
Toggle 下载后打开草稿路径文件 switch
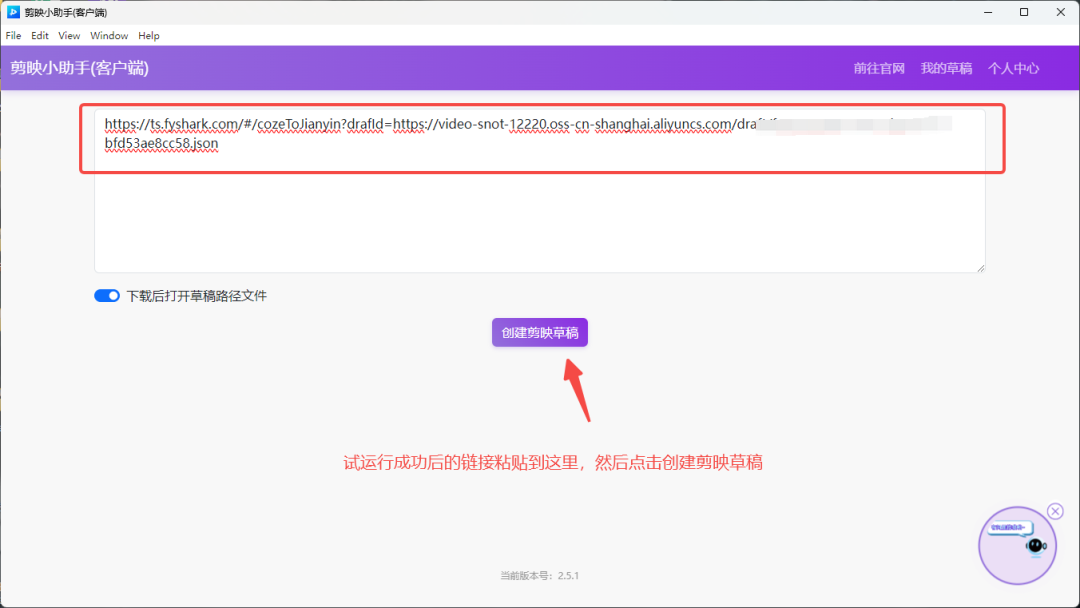click(x=107, y=295)
